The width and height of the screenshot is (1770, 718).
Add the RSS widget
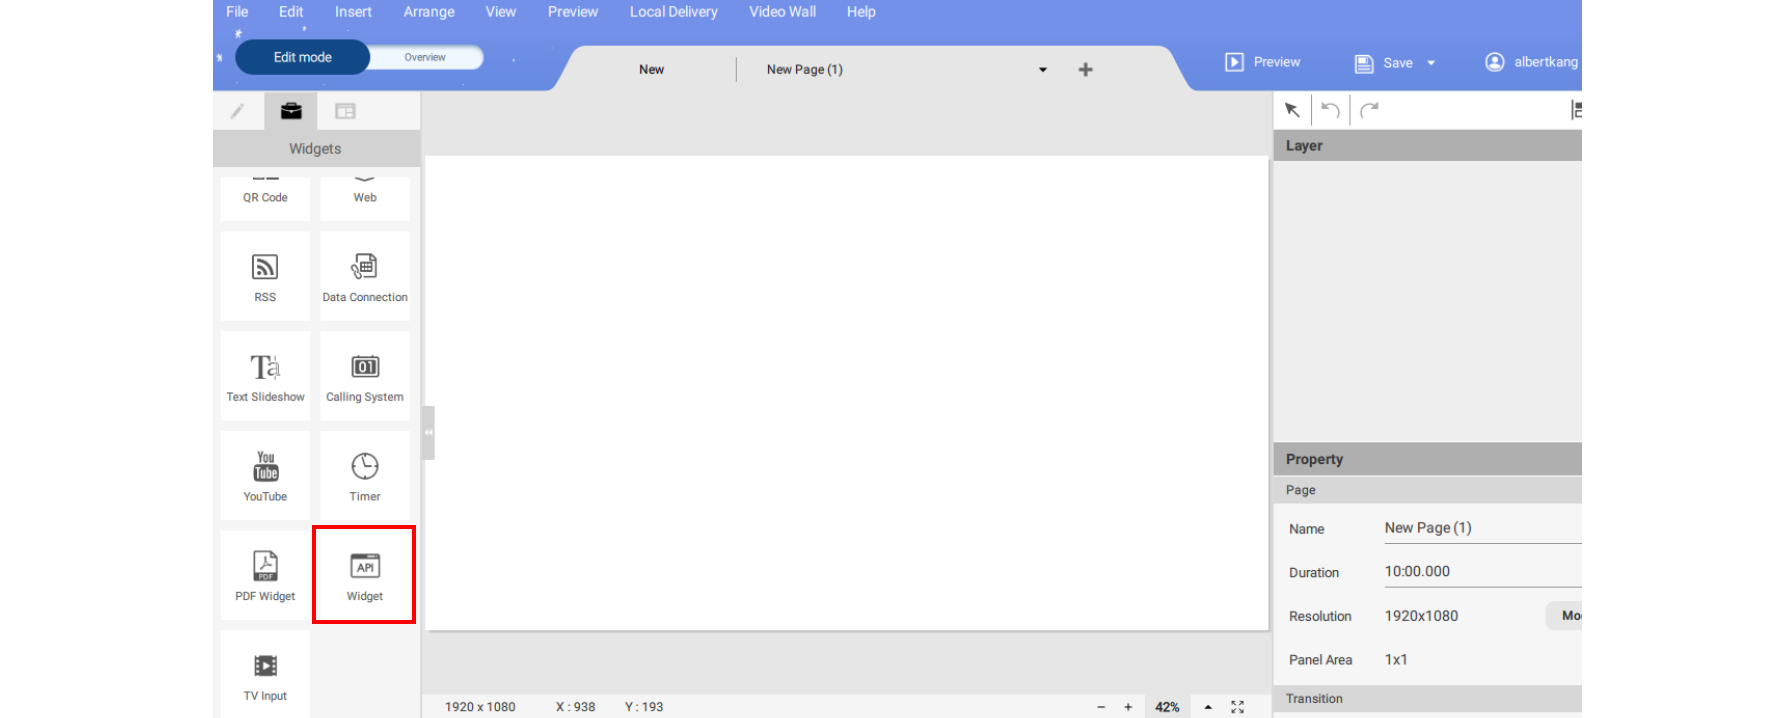[265, 276]
